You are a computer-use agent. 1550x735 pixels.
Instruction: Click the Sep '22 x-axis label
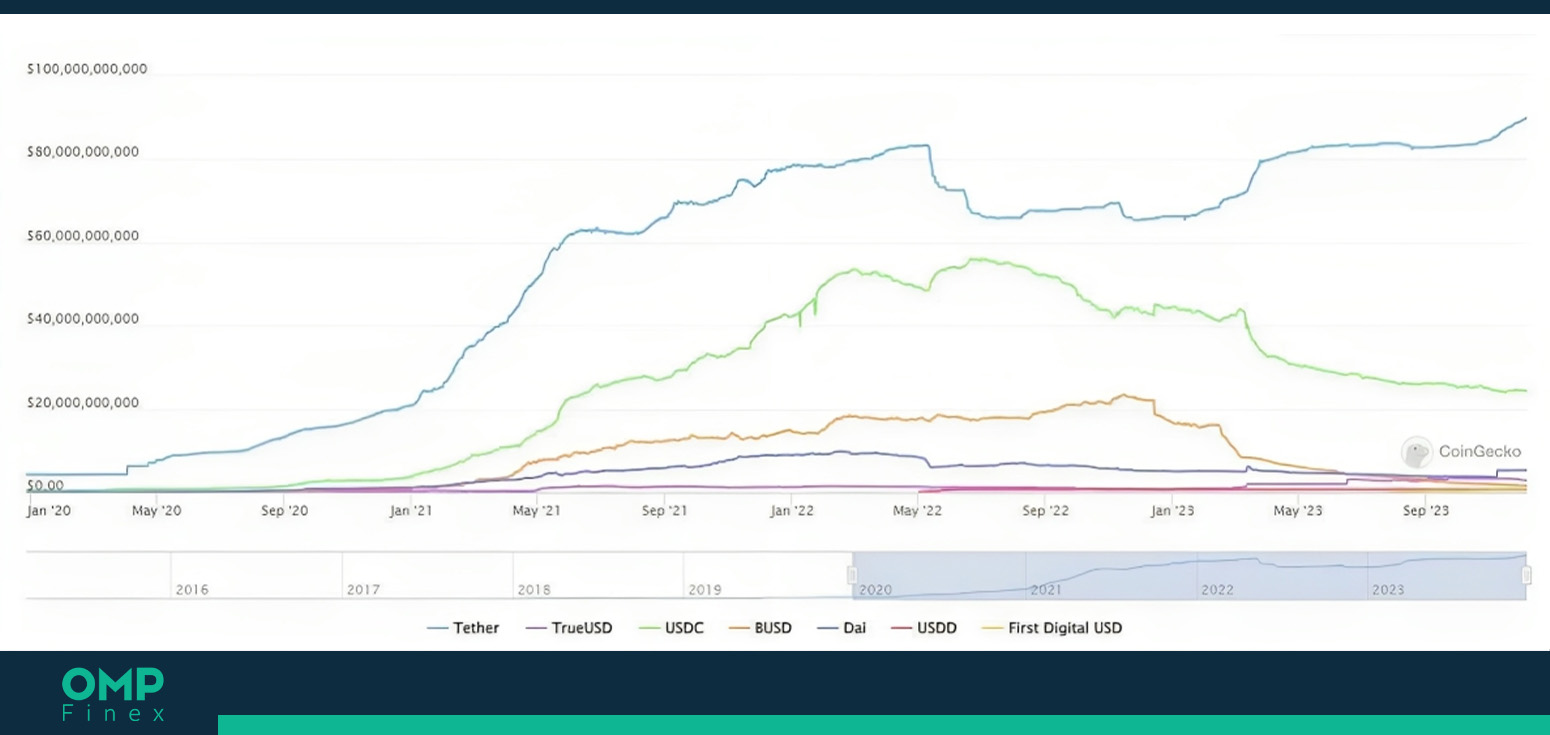[1046, 510]
